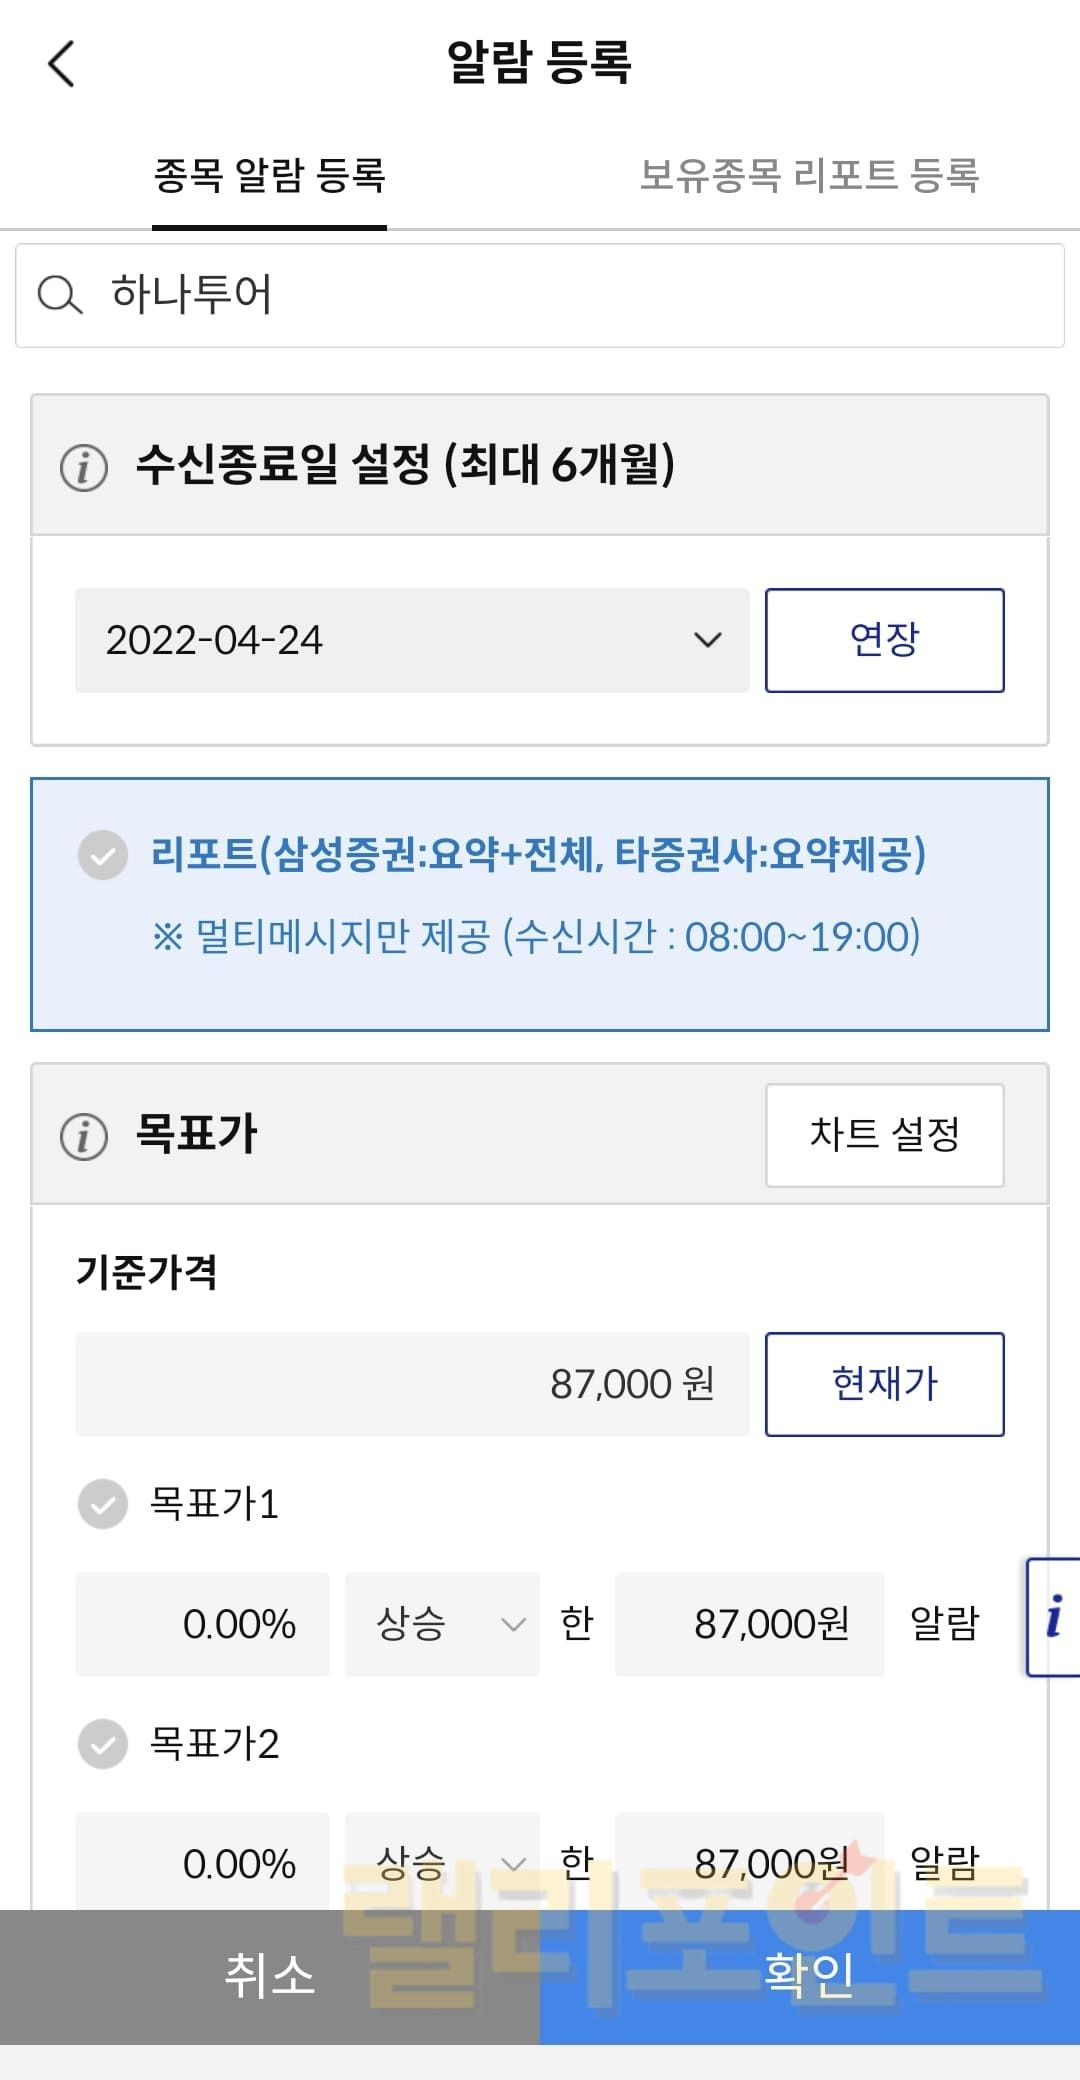Click 목표가1 percentage field 0.00%
This screenshot has height=2080, width=1080.
pos(202,1624)
